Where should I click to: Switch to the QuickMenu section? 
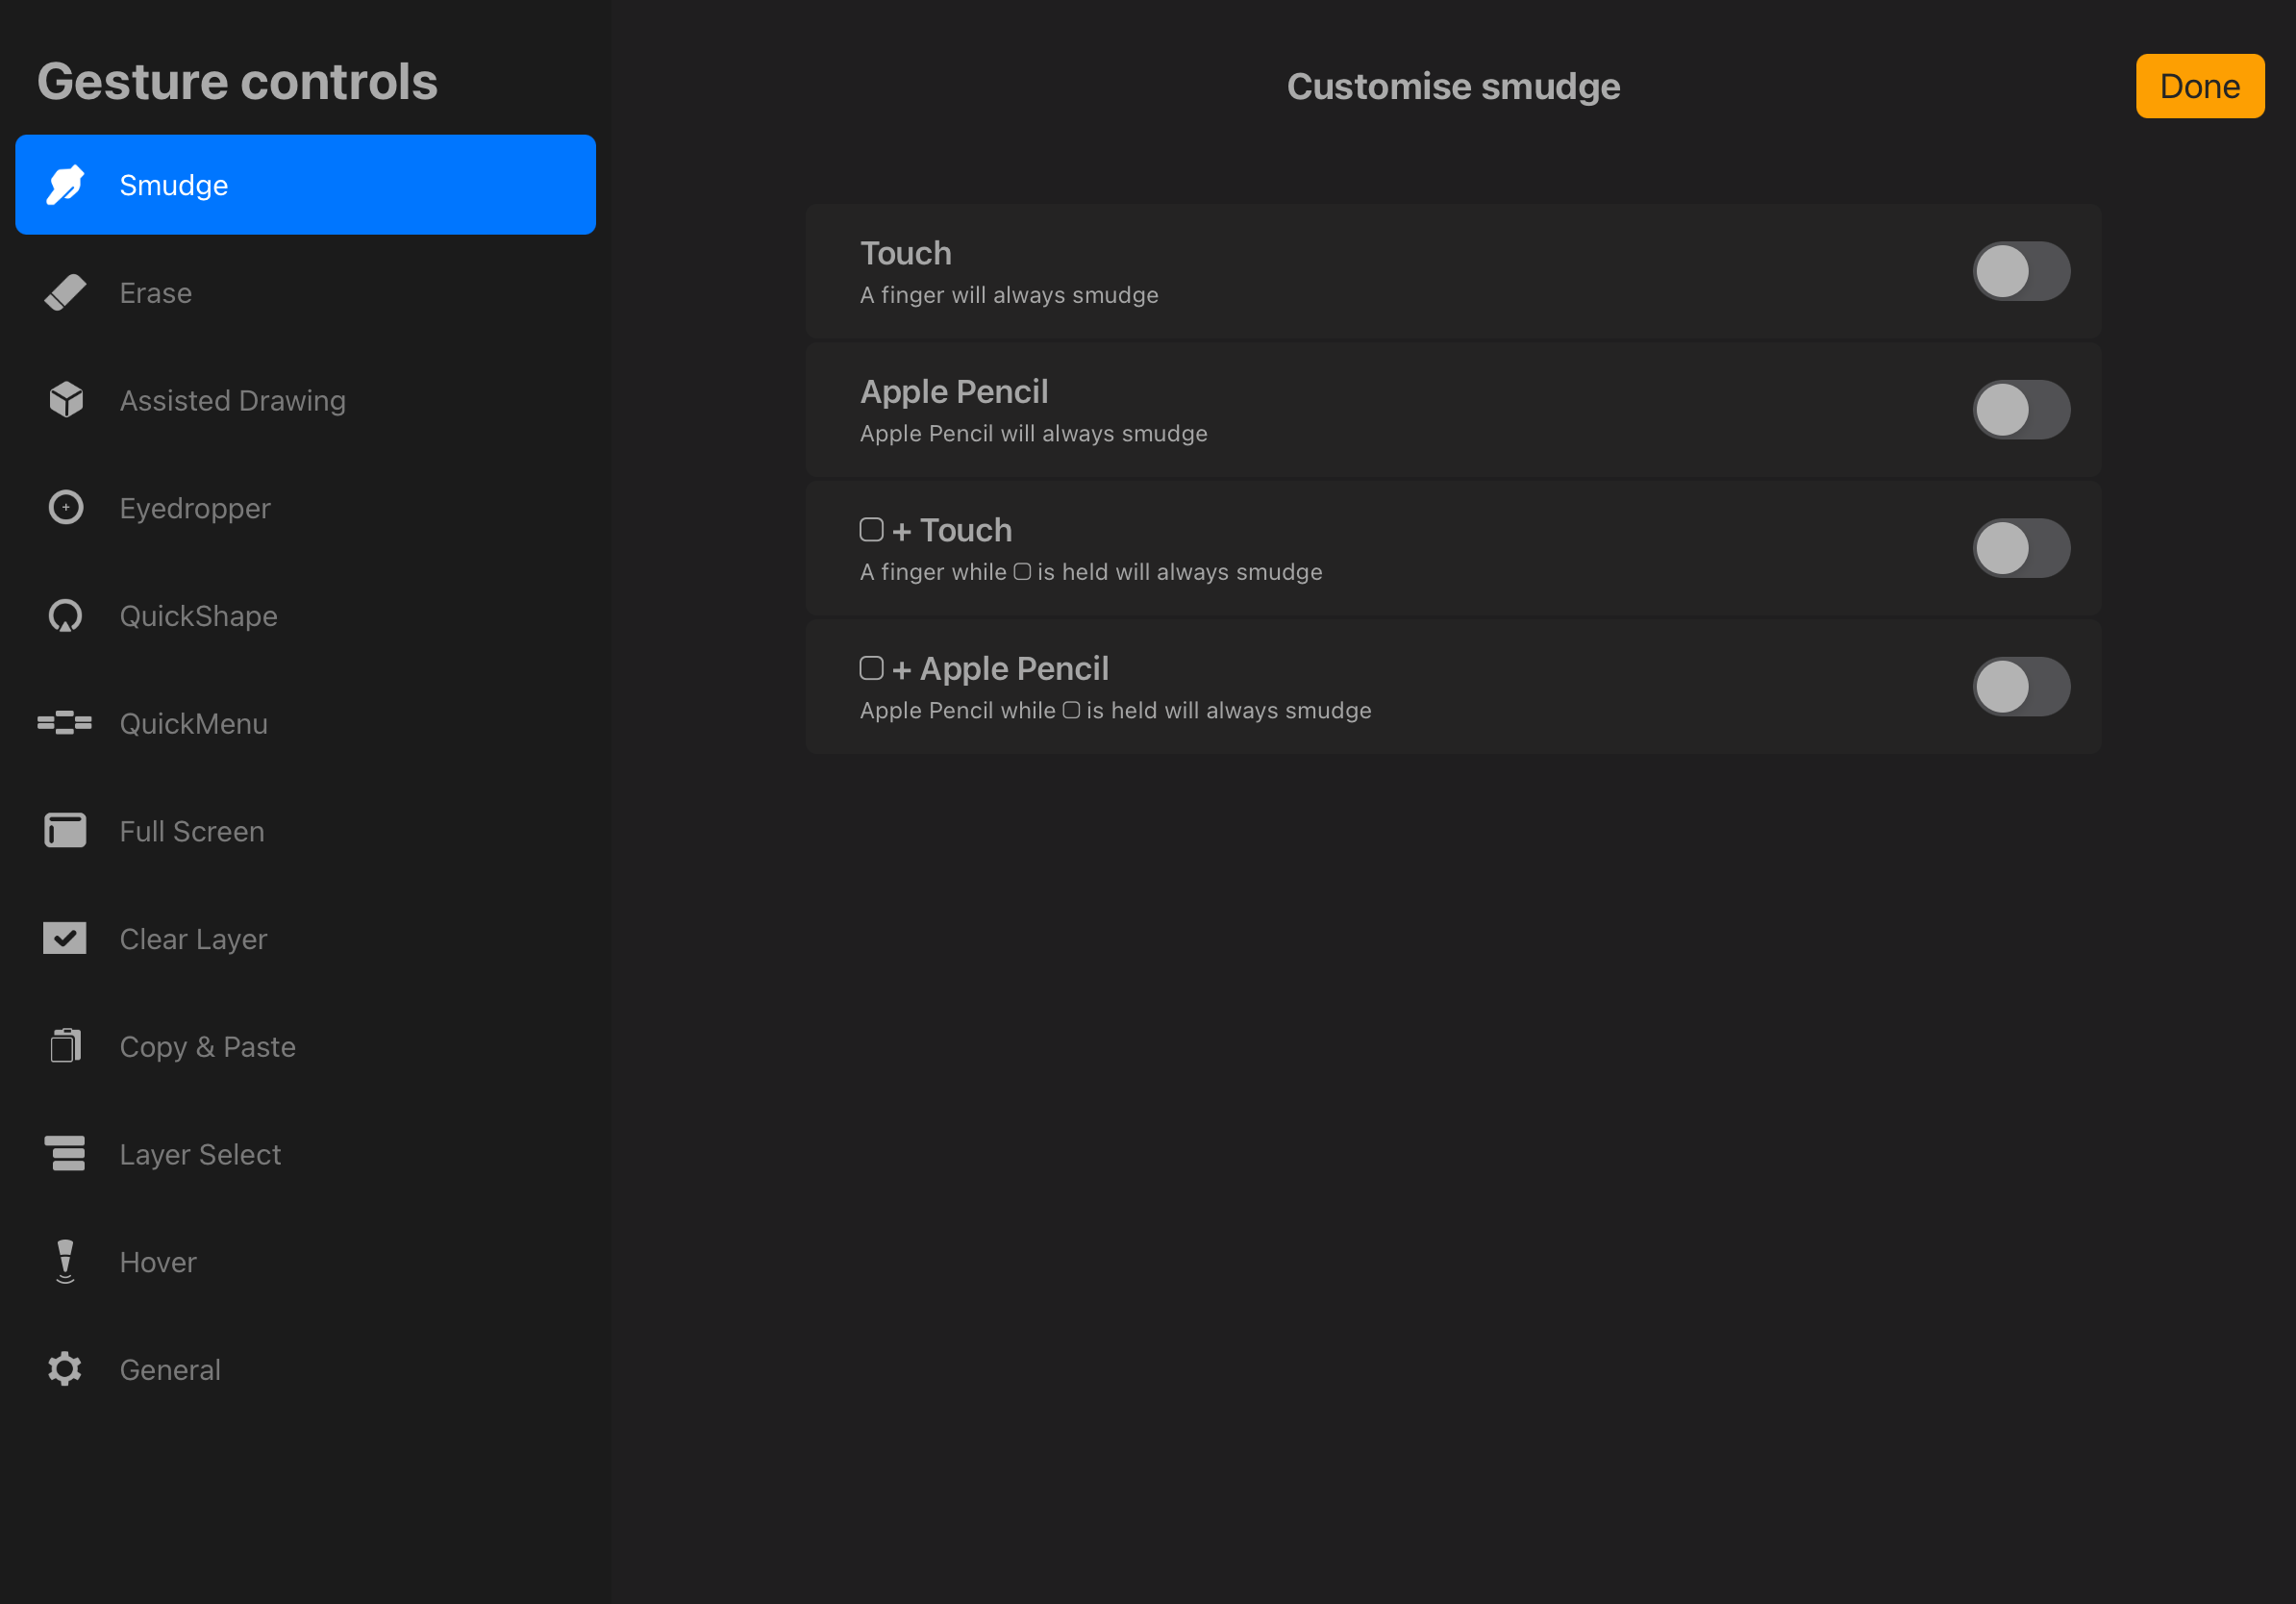pos(194,723)
